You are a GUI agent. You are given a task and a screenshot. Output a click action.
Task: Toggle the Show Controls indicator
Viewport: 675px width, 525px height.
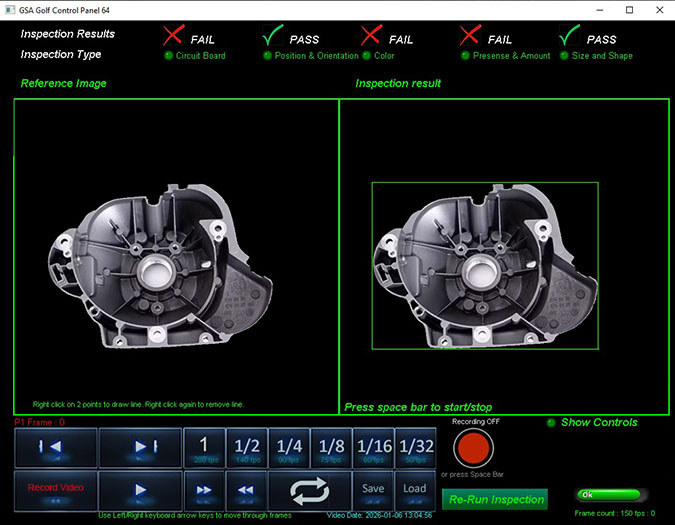click(x=551, y=423)
